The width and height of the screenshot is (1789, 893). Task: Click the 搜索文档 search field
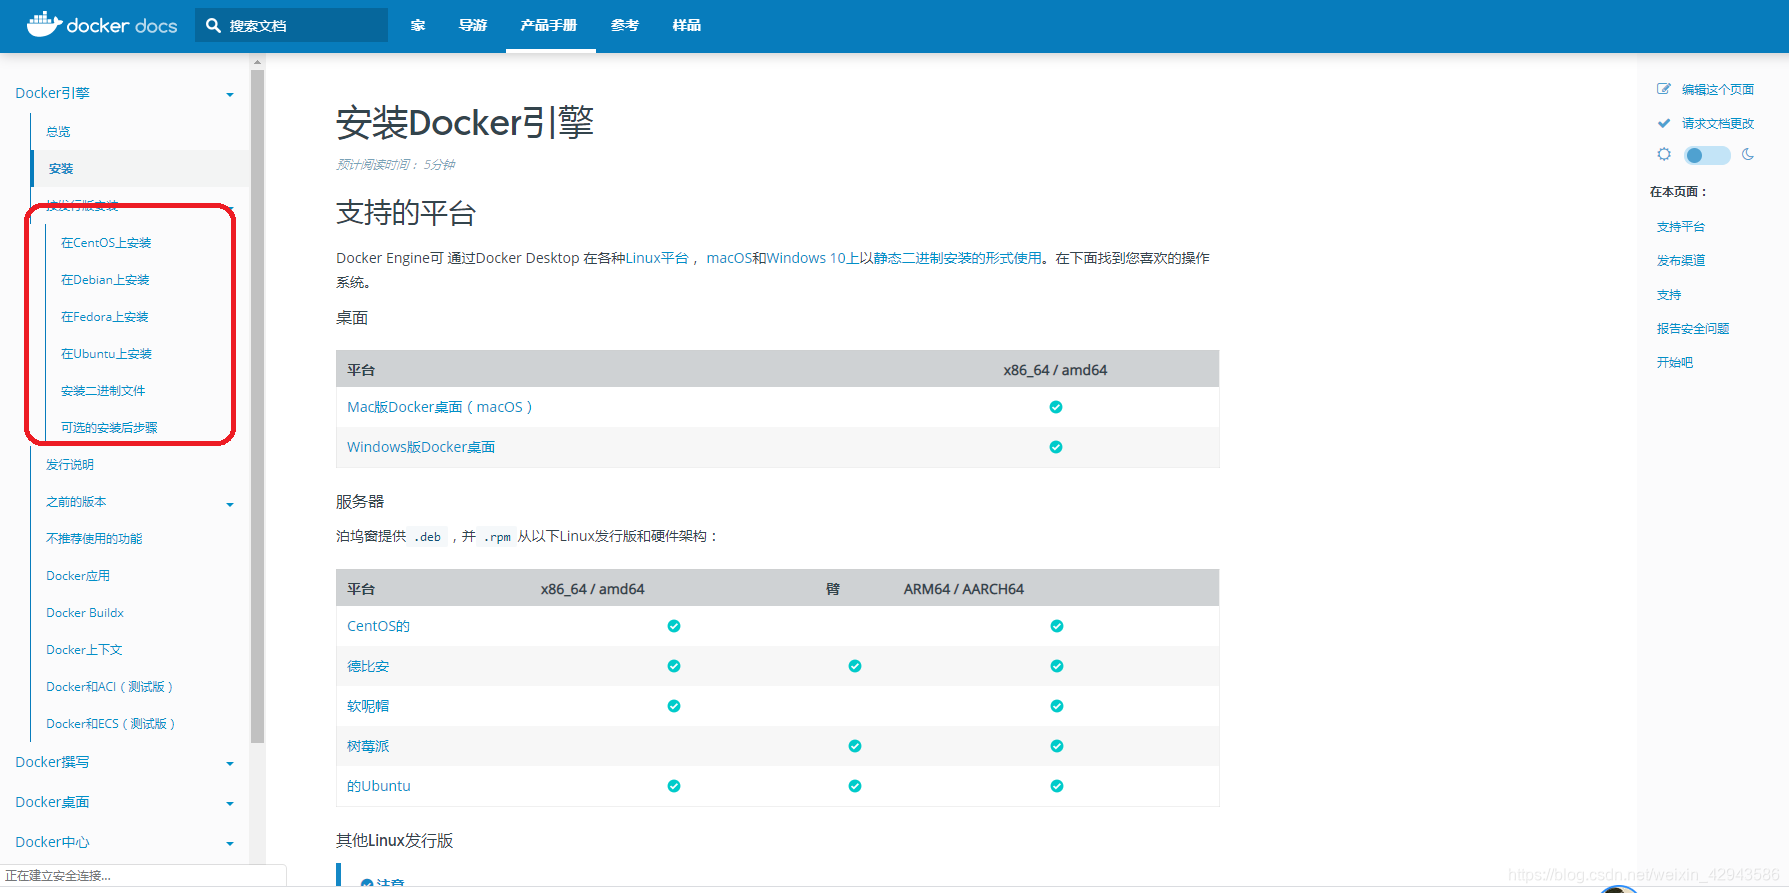click(292, 26)
